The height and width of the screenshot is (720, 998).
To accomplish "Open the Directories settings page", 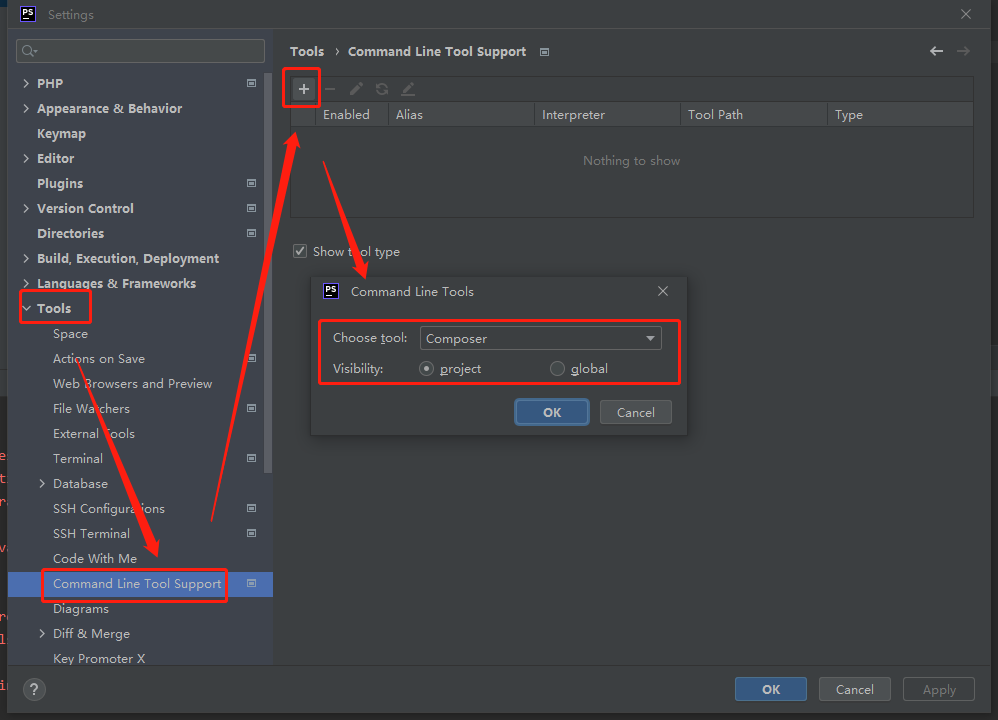I will [71, 234].
